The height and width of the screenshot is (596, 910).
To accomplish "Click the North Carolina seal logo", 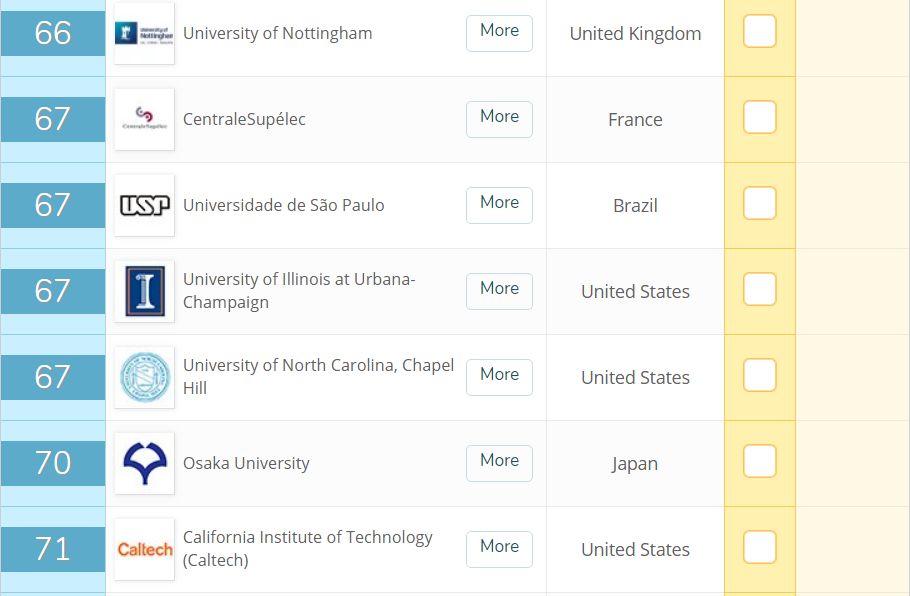I will pos(145,377).
